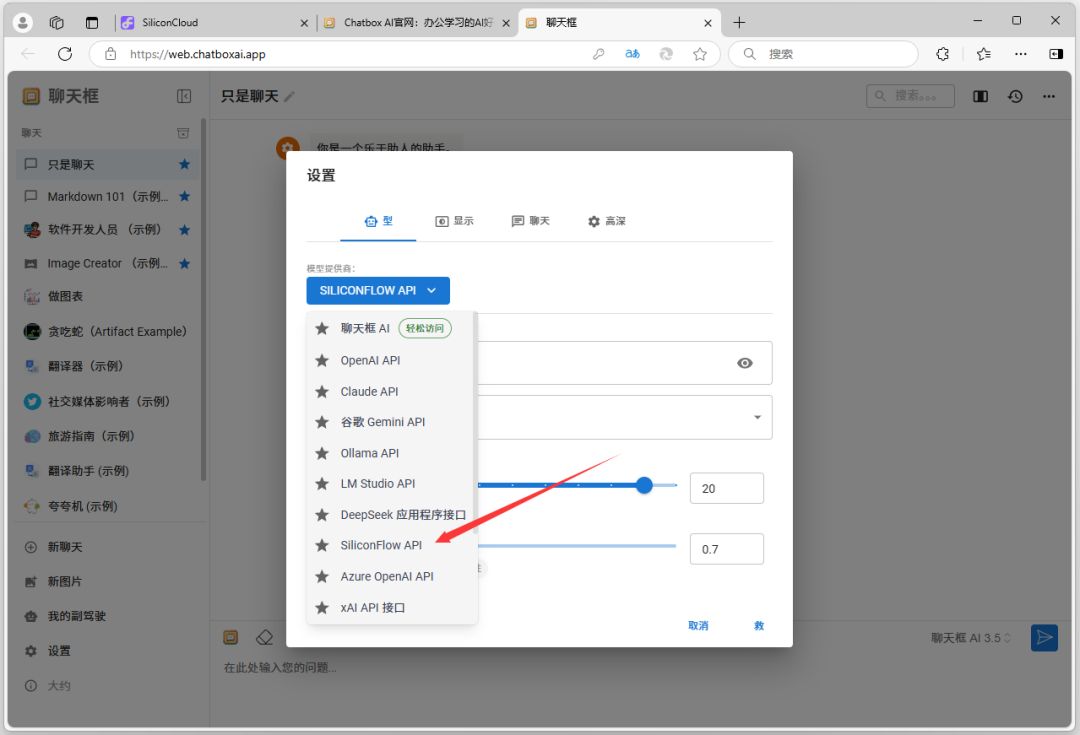
Task: Switch to SiliconCloud browser tab
Action: click(x=214, y=23)
